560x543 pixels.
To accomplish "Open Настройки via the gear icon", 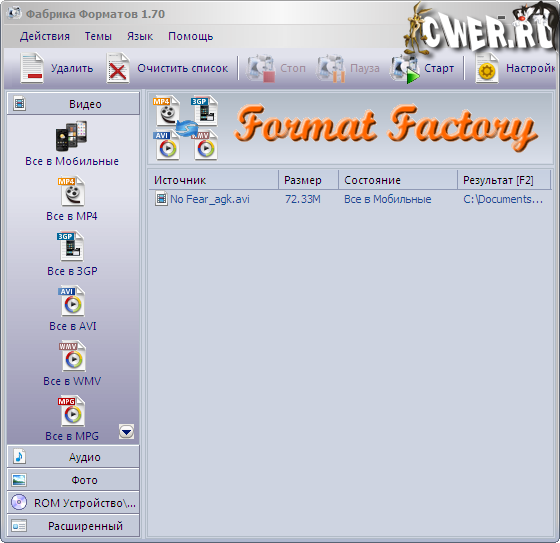I will tap(487, 68).
